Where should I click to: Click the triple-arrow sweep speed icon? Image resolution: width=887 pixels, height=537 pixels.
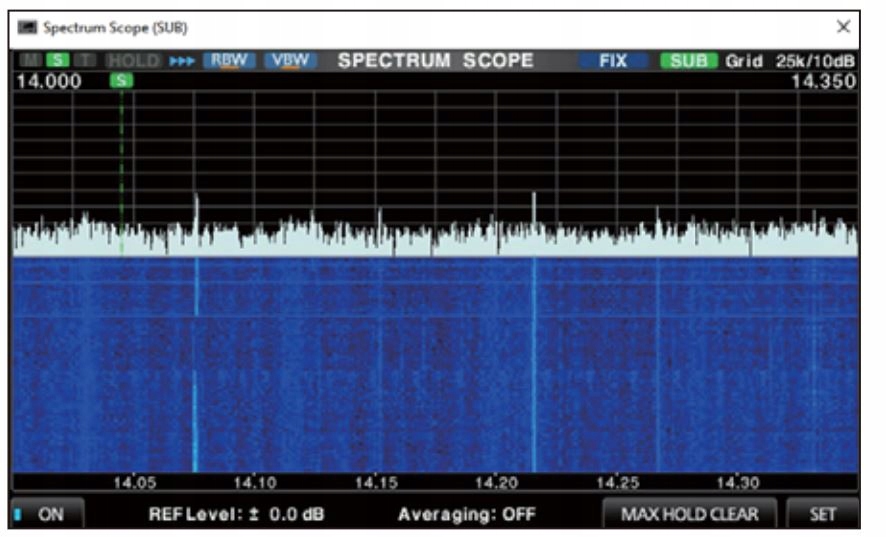coord(181,61)
